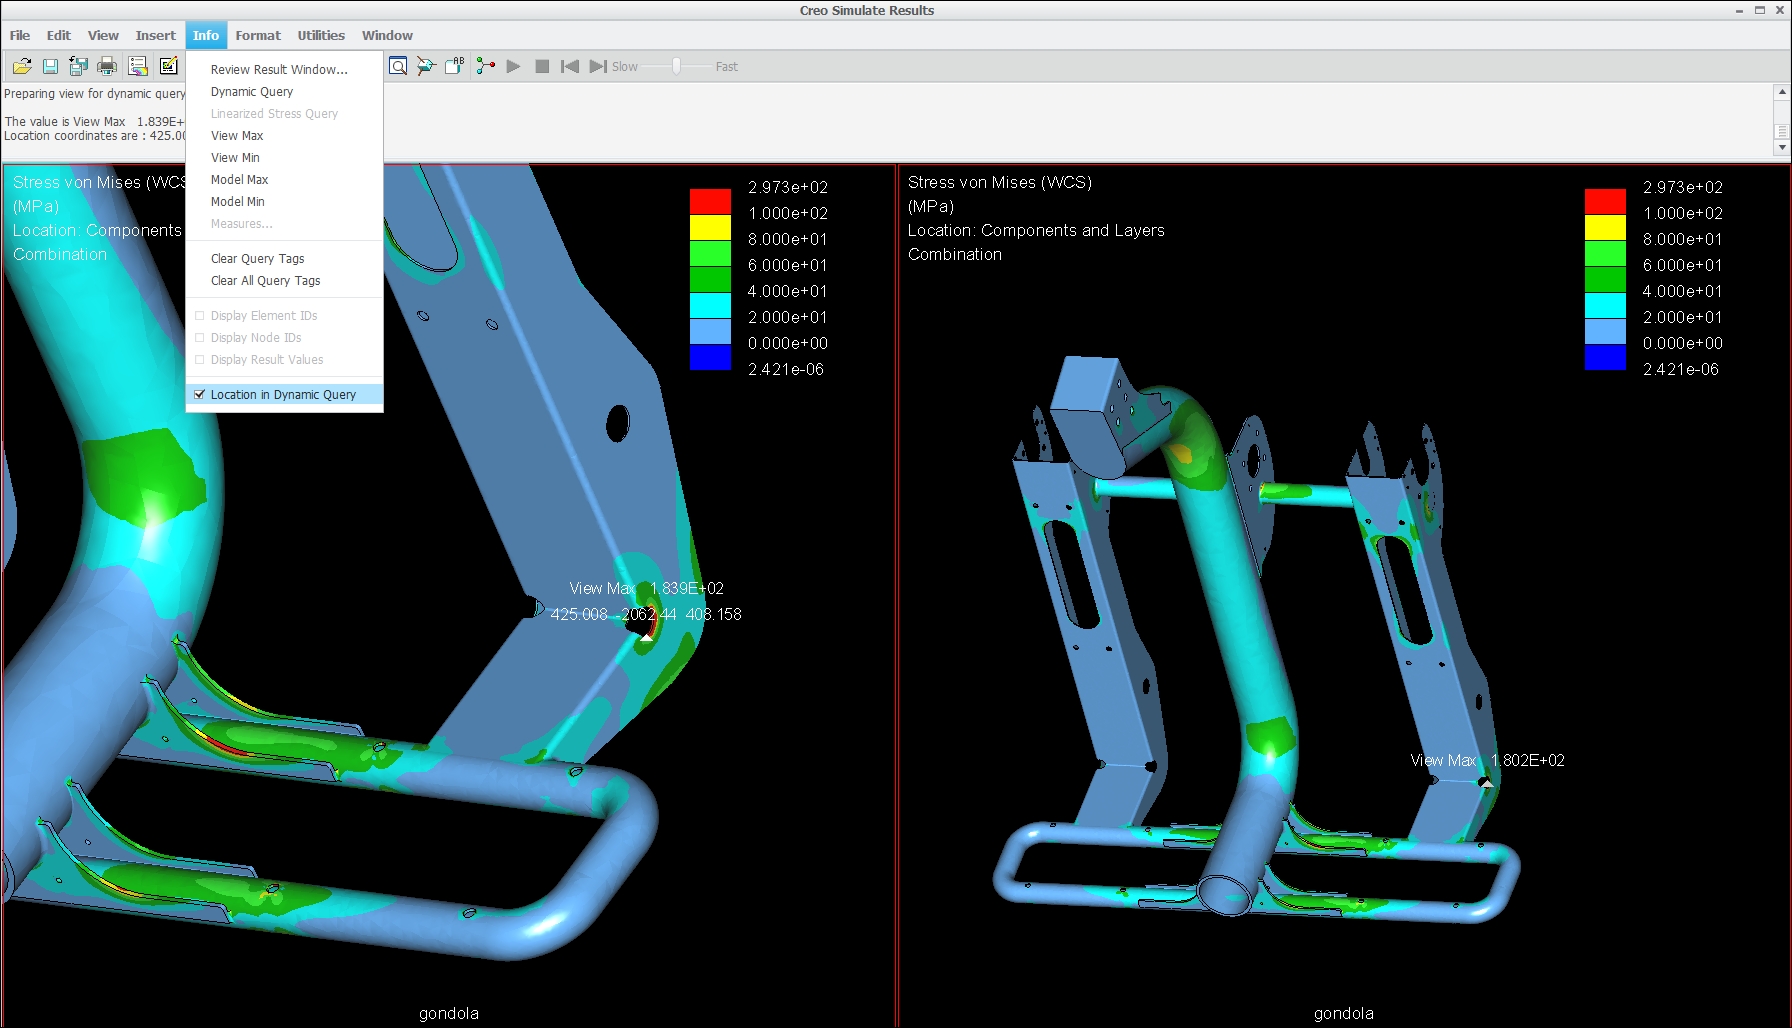Click the message area scrollbar thumb
Viewport: 1792px width, 1028px height.
[1781, 131]
